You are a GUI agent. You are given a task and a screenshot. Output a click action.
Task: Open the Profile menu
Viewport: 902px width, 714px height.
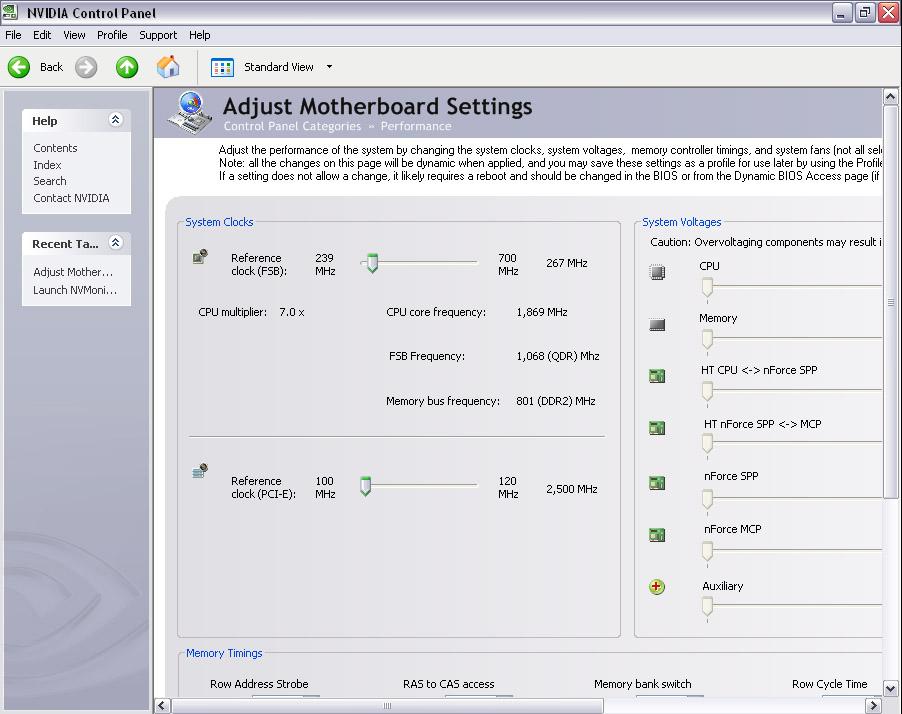112,35
